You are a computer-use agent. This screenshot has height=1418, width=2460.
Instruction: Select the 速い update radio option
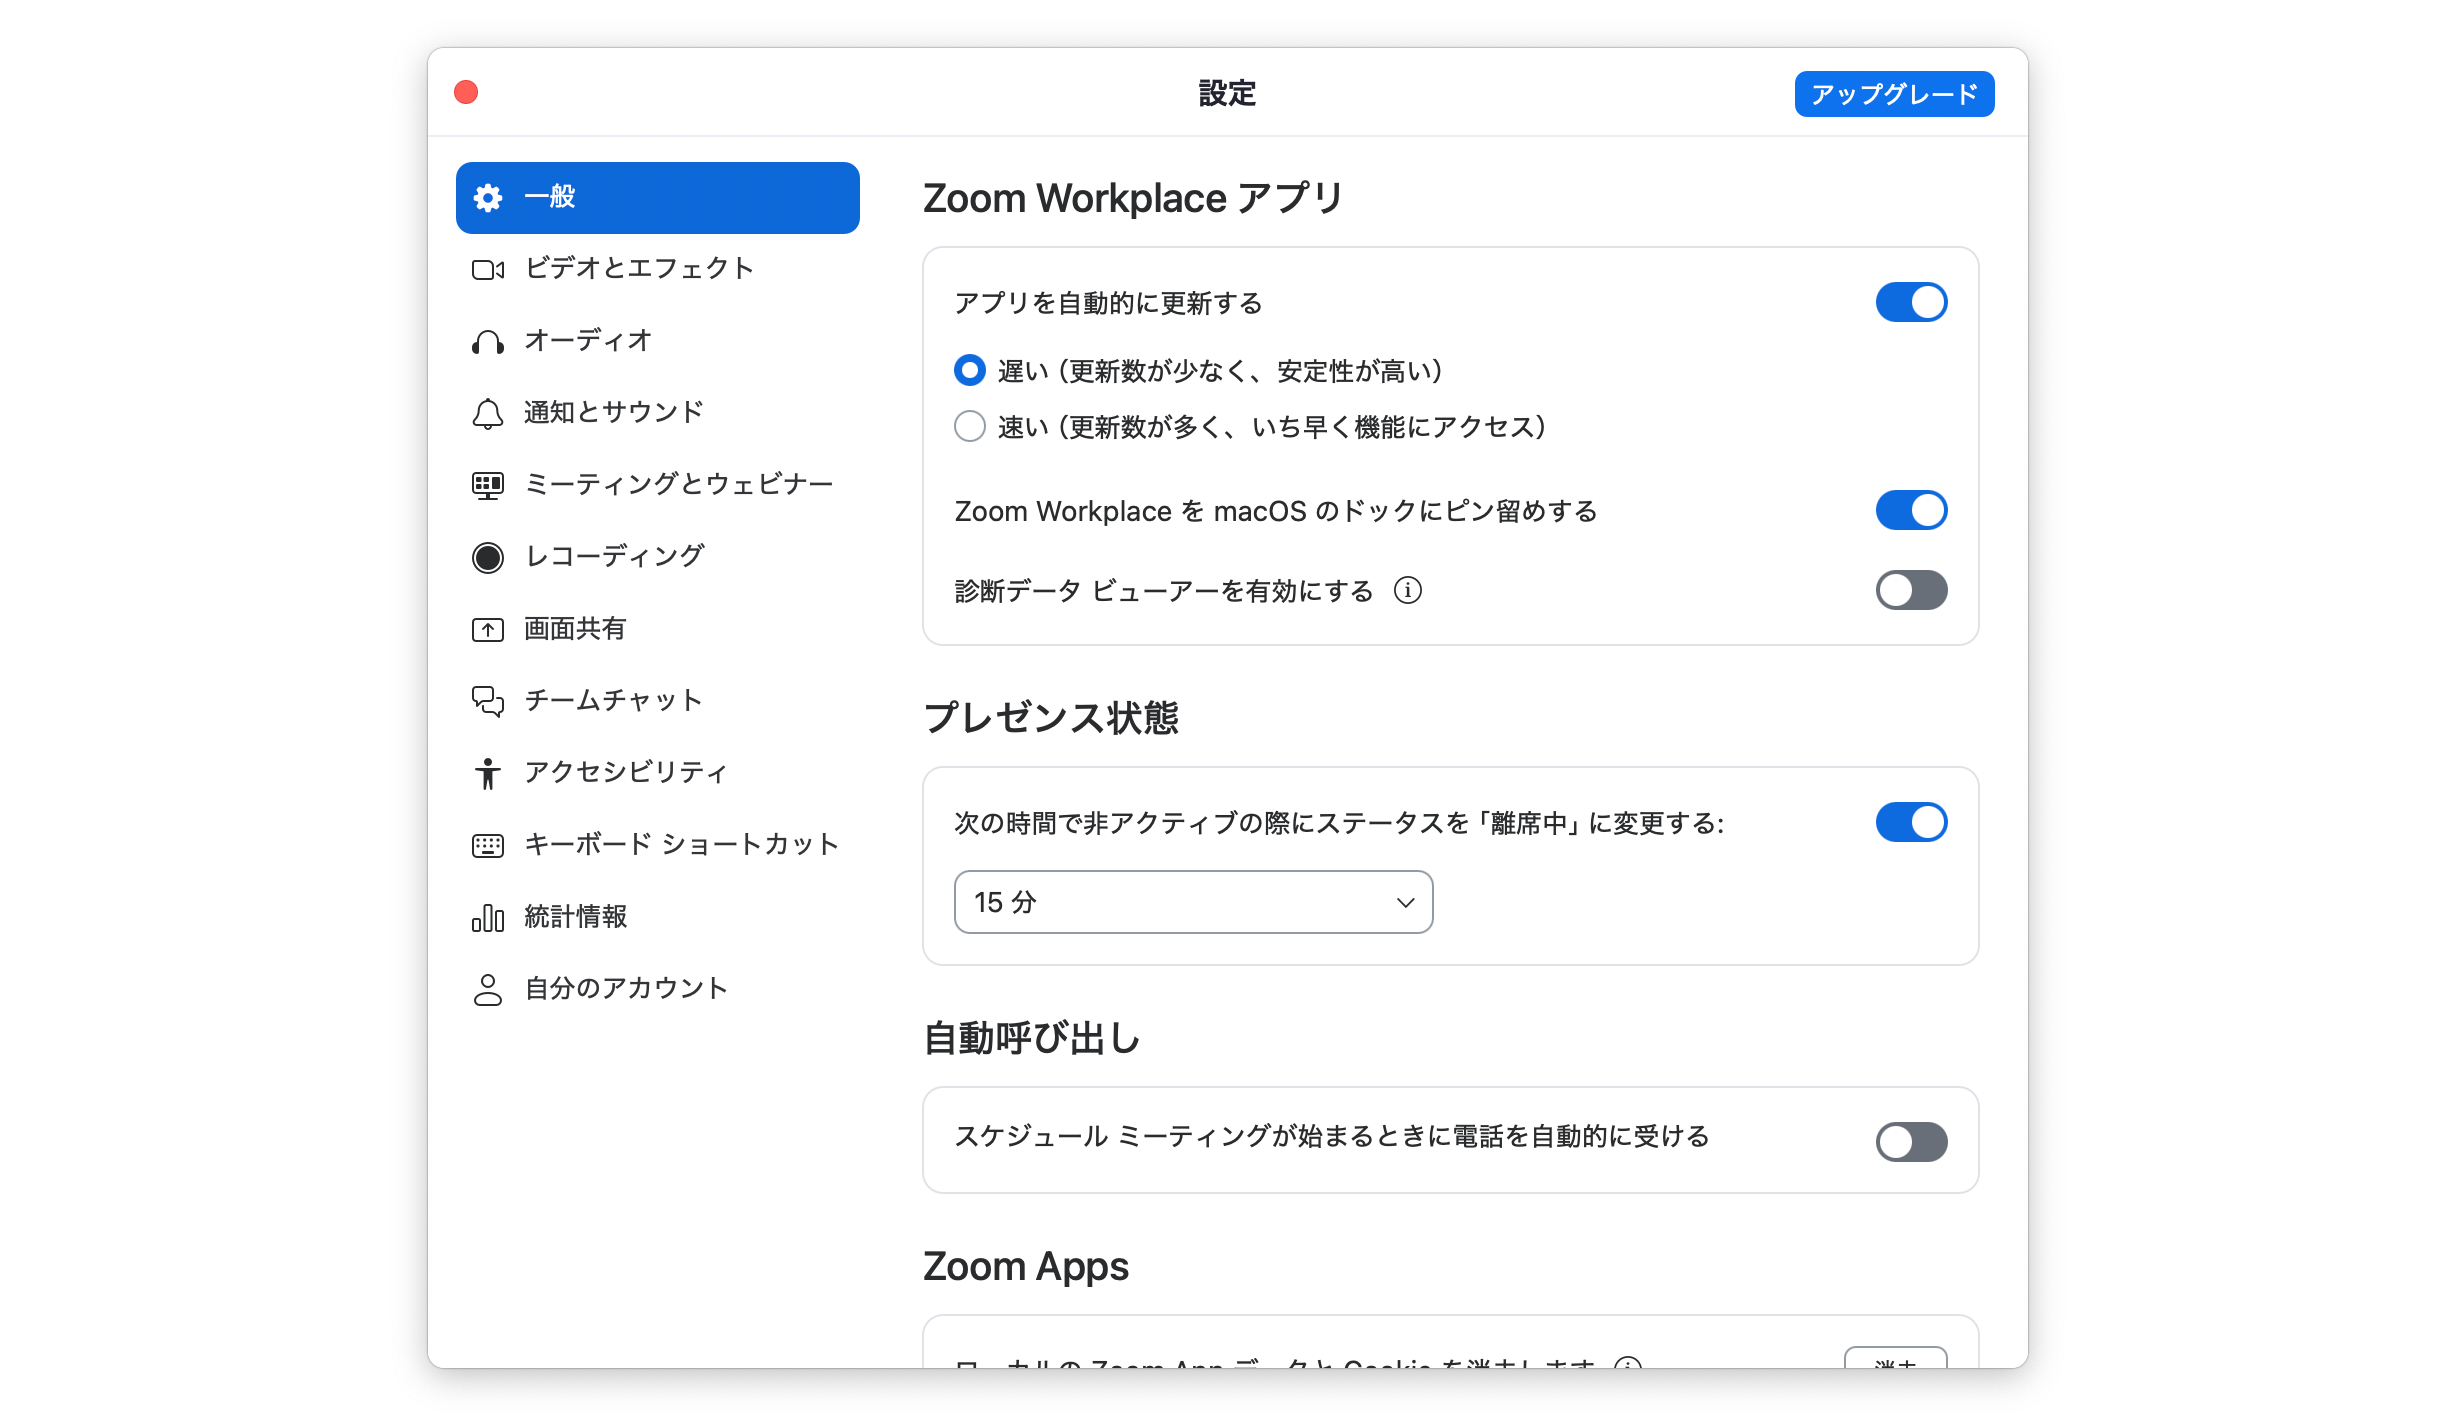click(x=970, y=426)
